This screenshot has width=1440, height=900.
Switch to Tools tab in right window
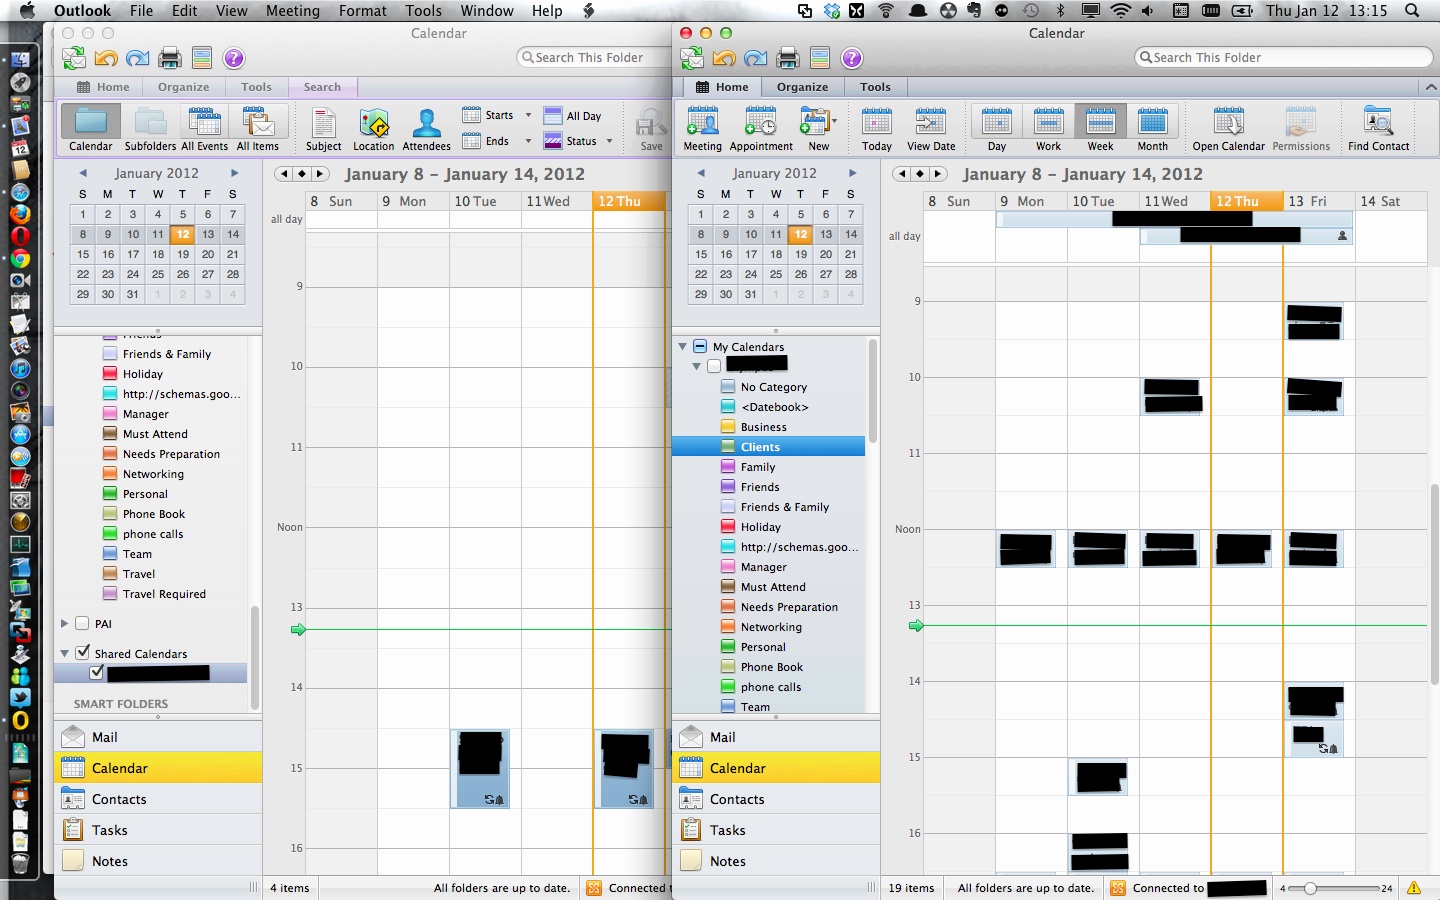875,87
